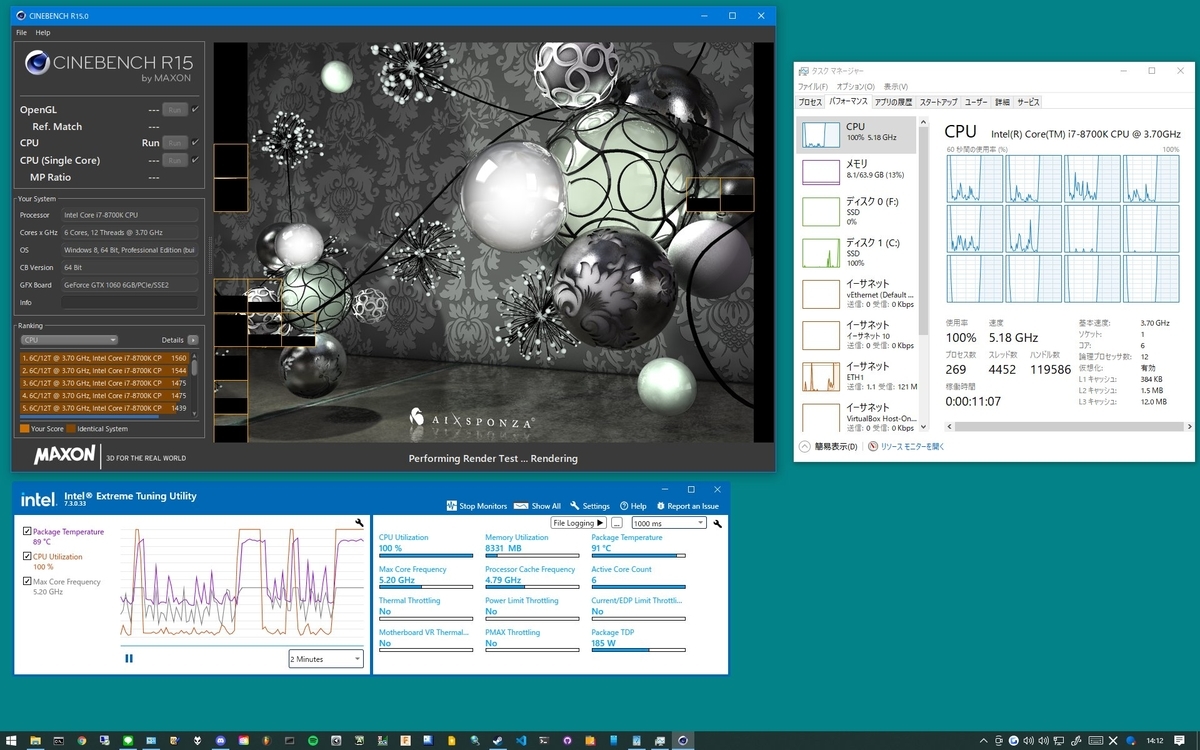Open the 1000 ms polling interval dropdown
Screen dimensions: 1200x750
668,523
